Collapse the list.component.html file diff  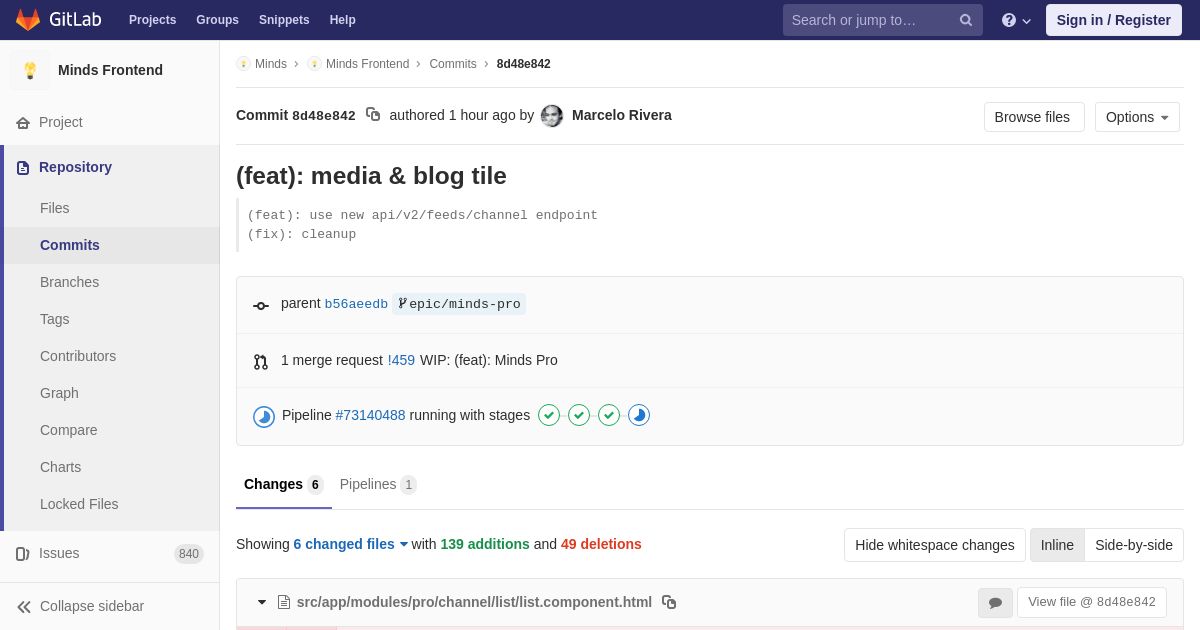262,602
